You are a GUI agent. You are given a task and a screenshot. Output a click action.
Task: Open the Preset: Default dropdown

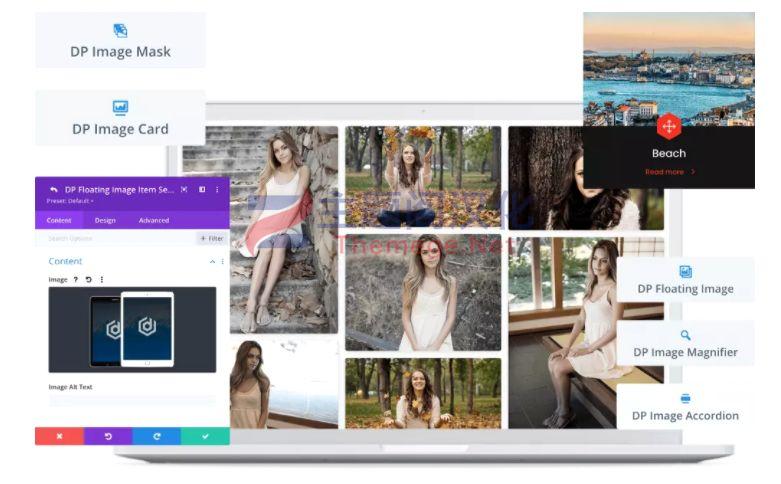(x=70, y=201)
